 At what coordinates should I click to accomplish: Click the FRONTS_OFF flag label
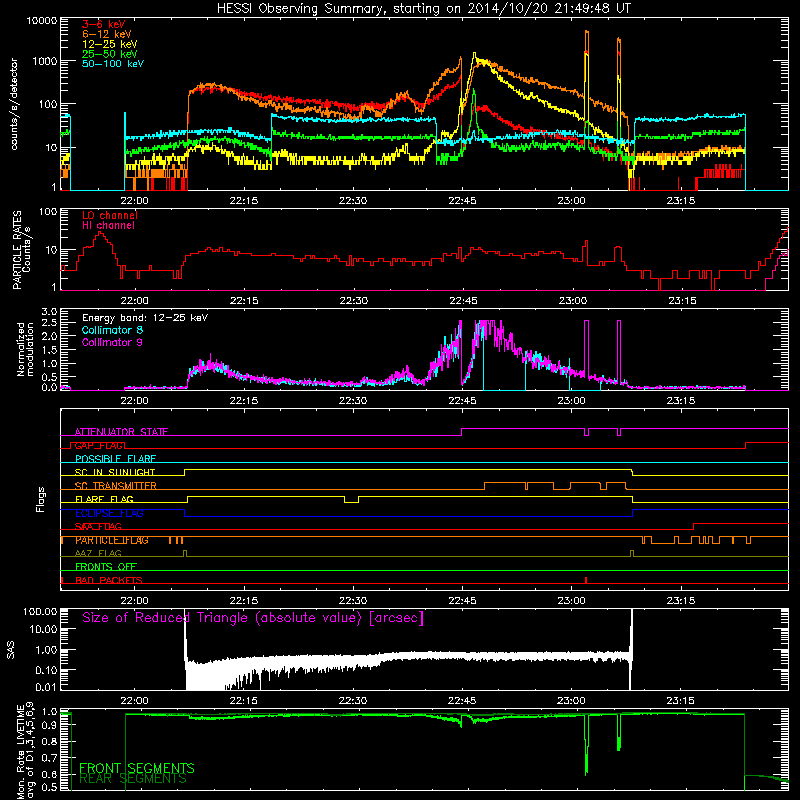click(x=106, y=567)
